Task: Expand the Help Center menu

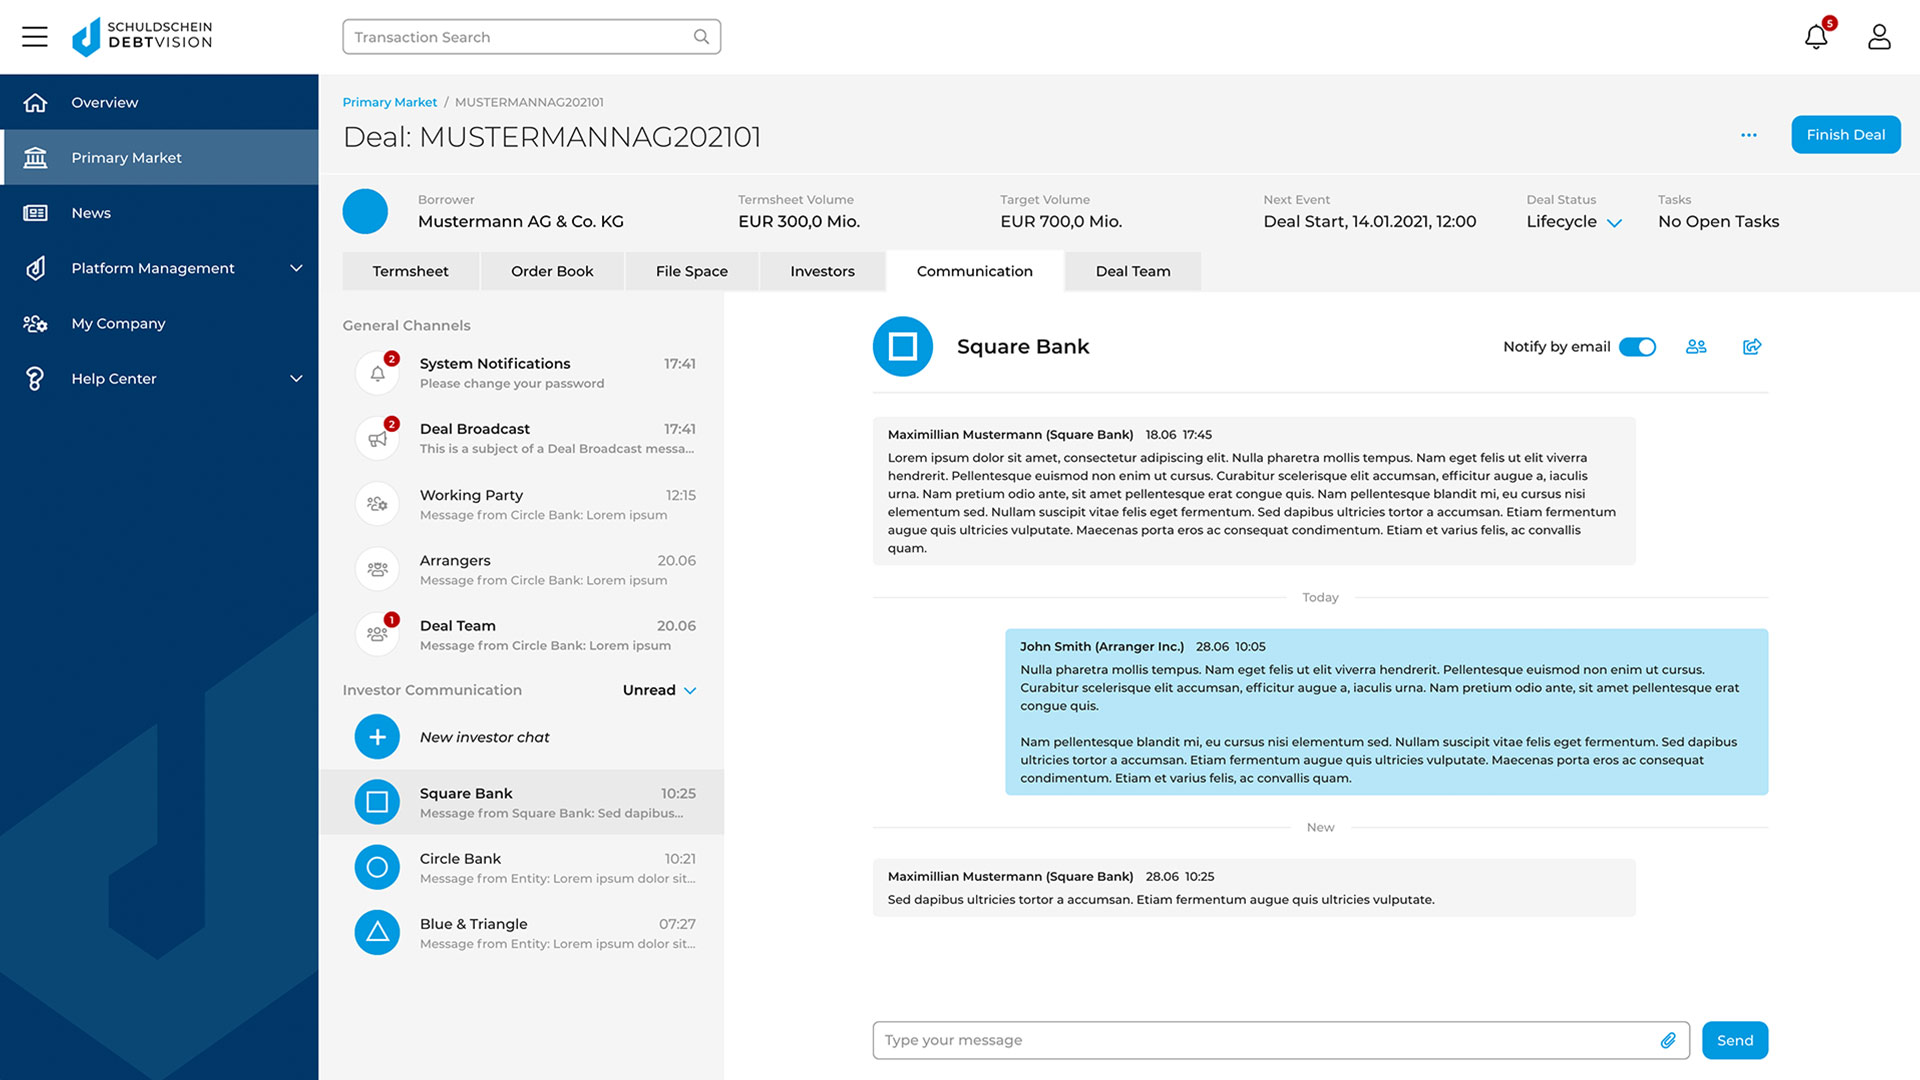Action: [x=296, y=378]
